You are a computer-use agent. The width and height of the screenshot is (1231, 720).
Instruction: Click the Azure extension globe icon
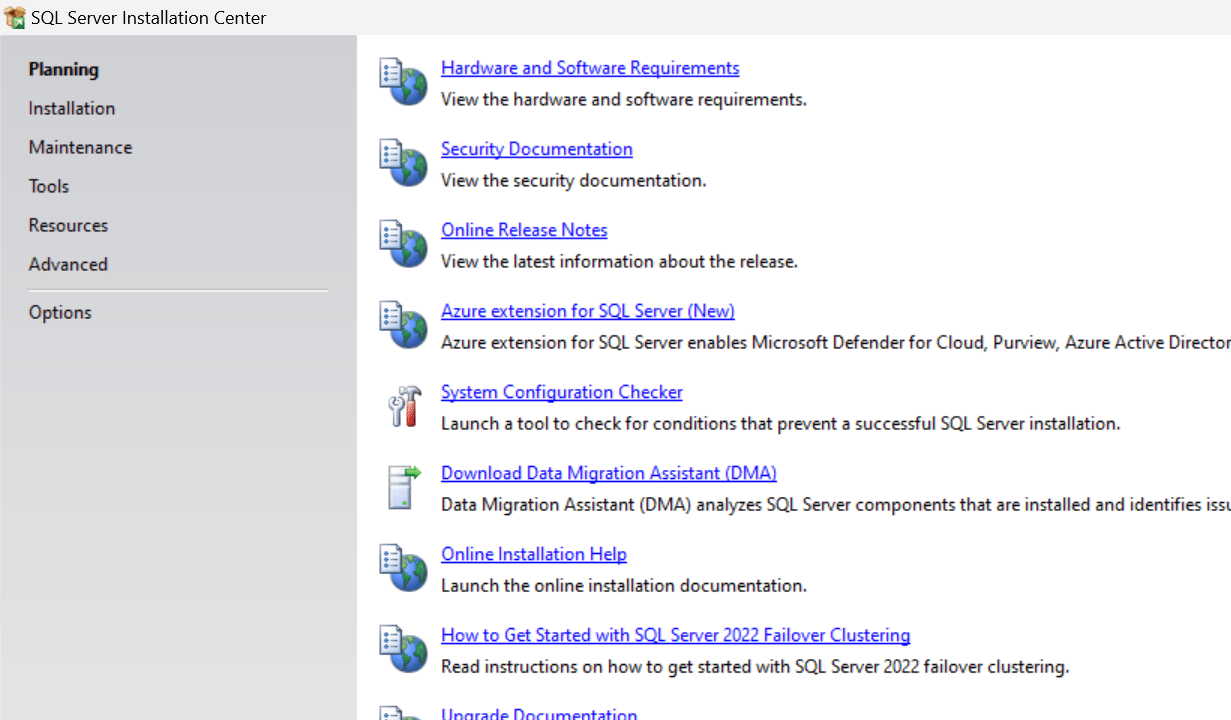pyautogui.click(x=404, y=325)
